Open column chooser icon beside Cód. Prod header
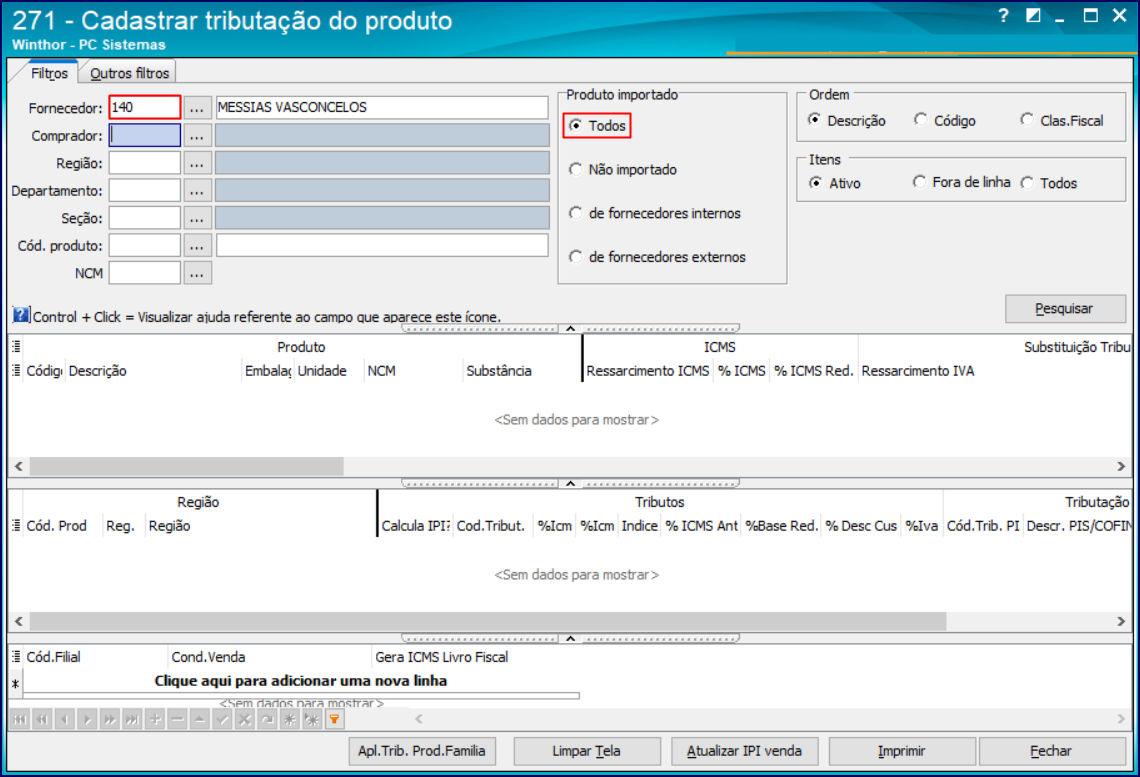Viewport: 1140px width, 777px height. coord(16,525)
